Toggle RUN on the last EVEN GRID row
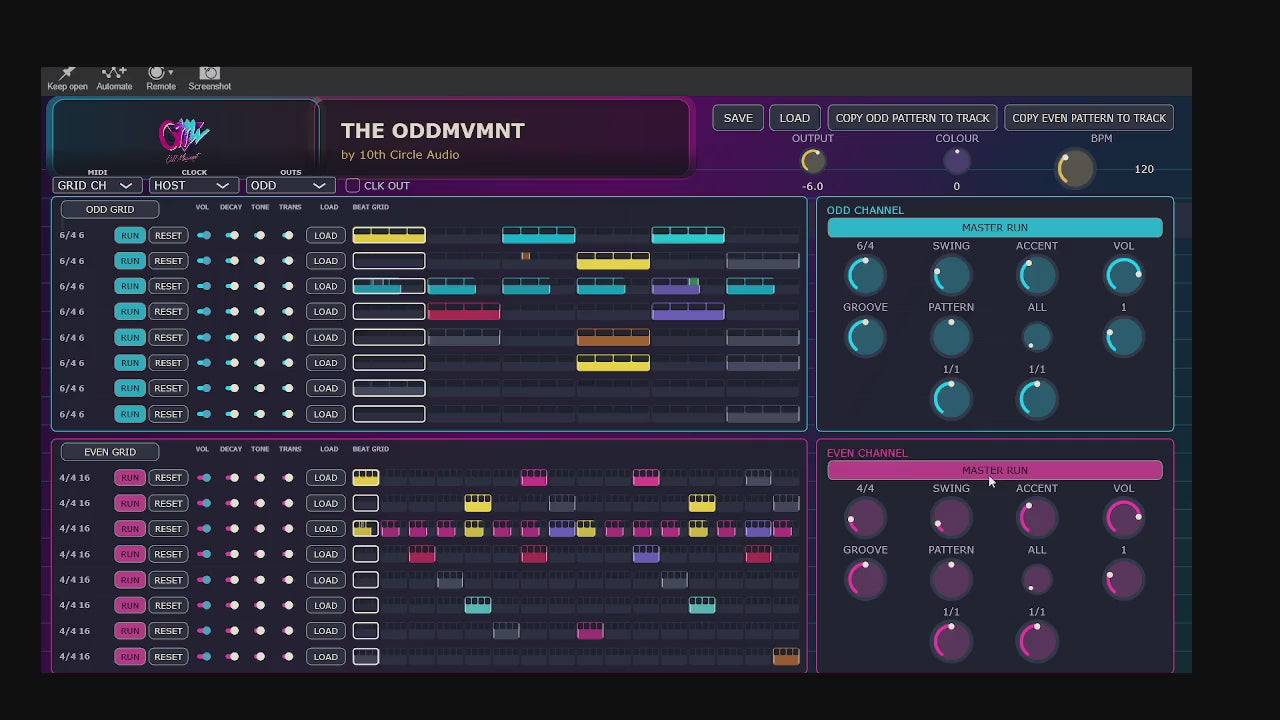Image resolution: width=1280 pixels, height=720 pixels. tap(129, 657)
